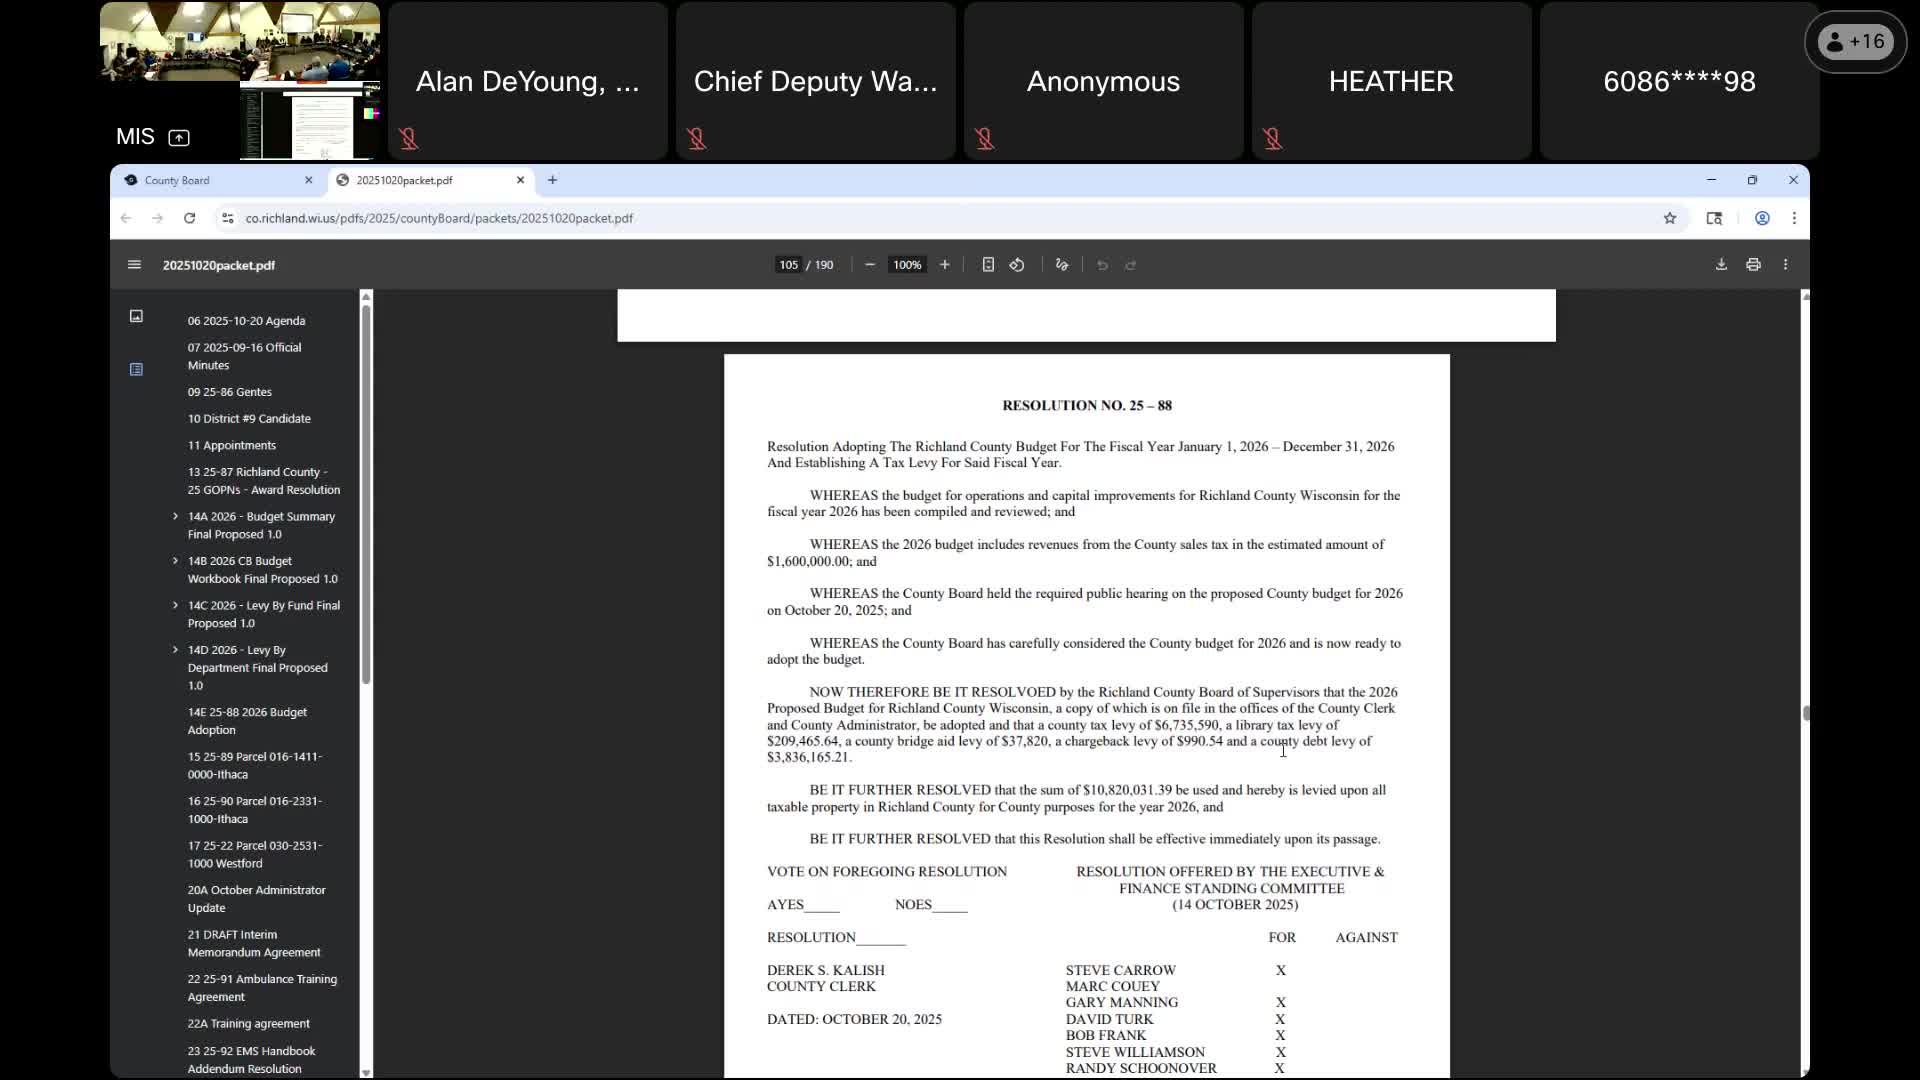Click the PDF zoom in plus icon

point(944,265)
